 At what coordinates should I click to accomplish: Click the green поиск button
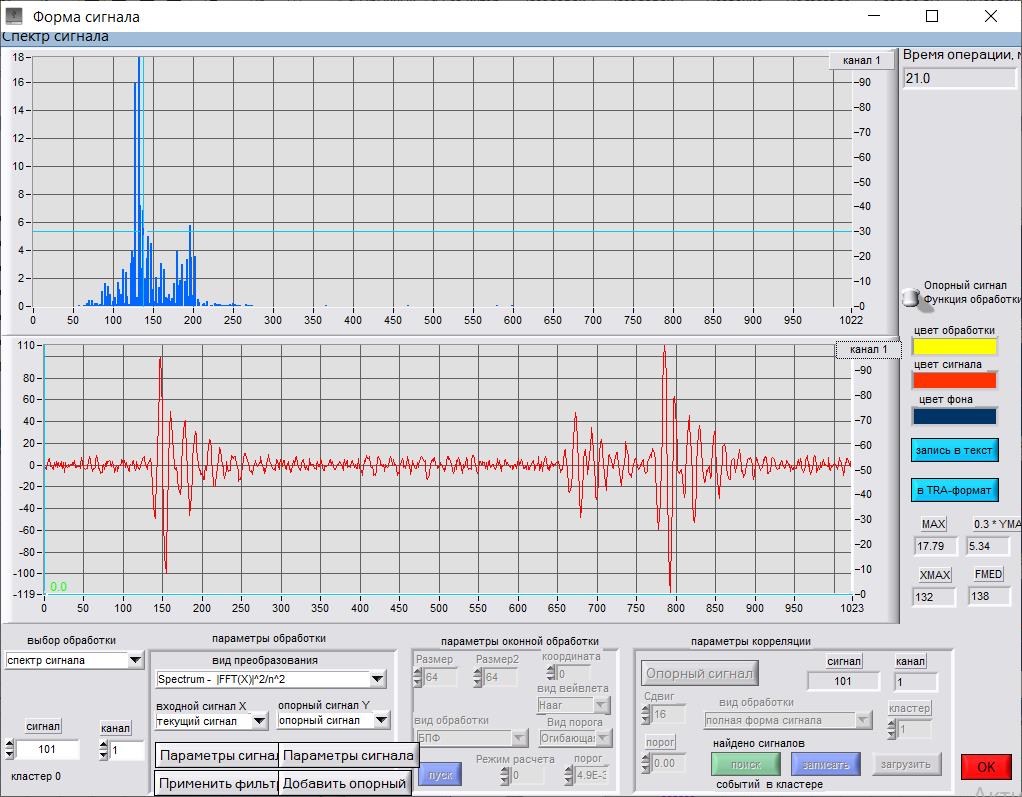[745, 765]
